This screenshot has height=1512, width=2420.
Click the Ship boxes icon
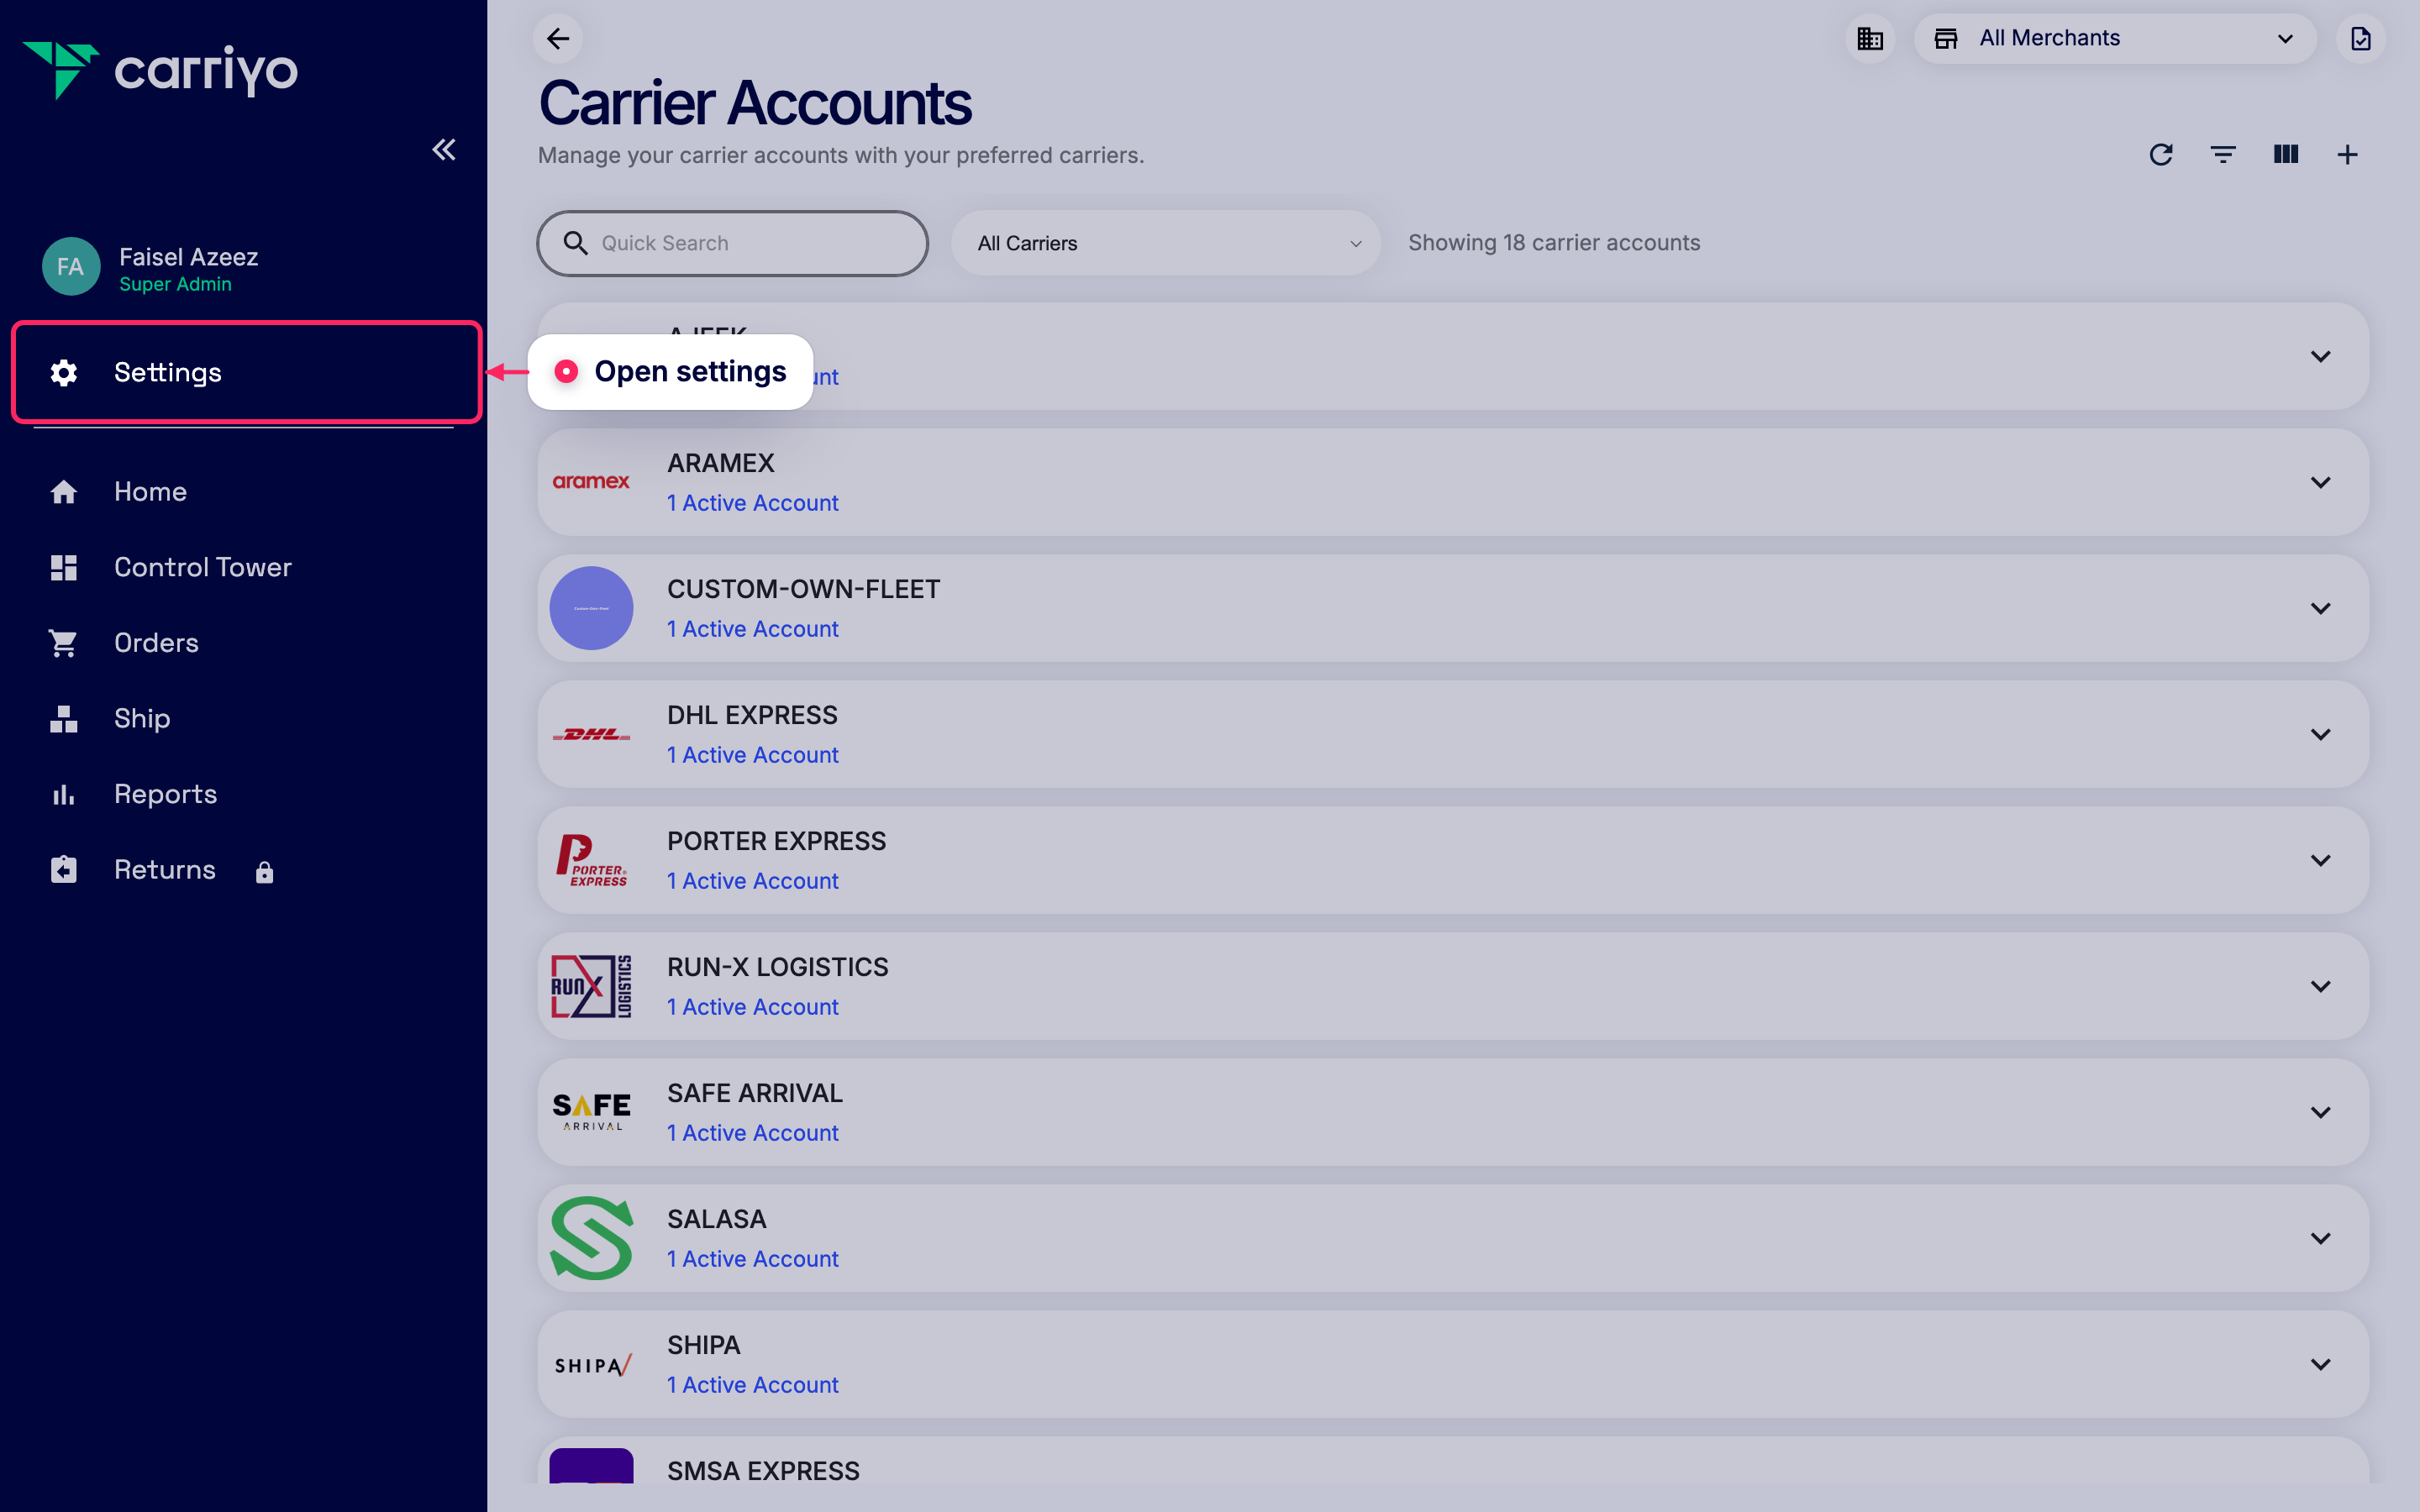pyautogui.click(x=64, y=718)
